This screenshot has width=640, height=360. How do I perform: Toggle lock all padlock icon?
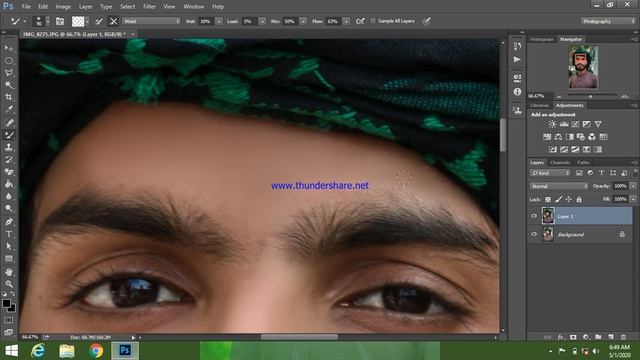pyautogui.click(x=579, y=199)
